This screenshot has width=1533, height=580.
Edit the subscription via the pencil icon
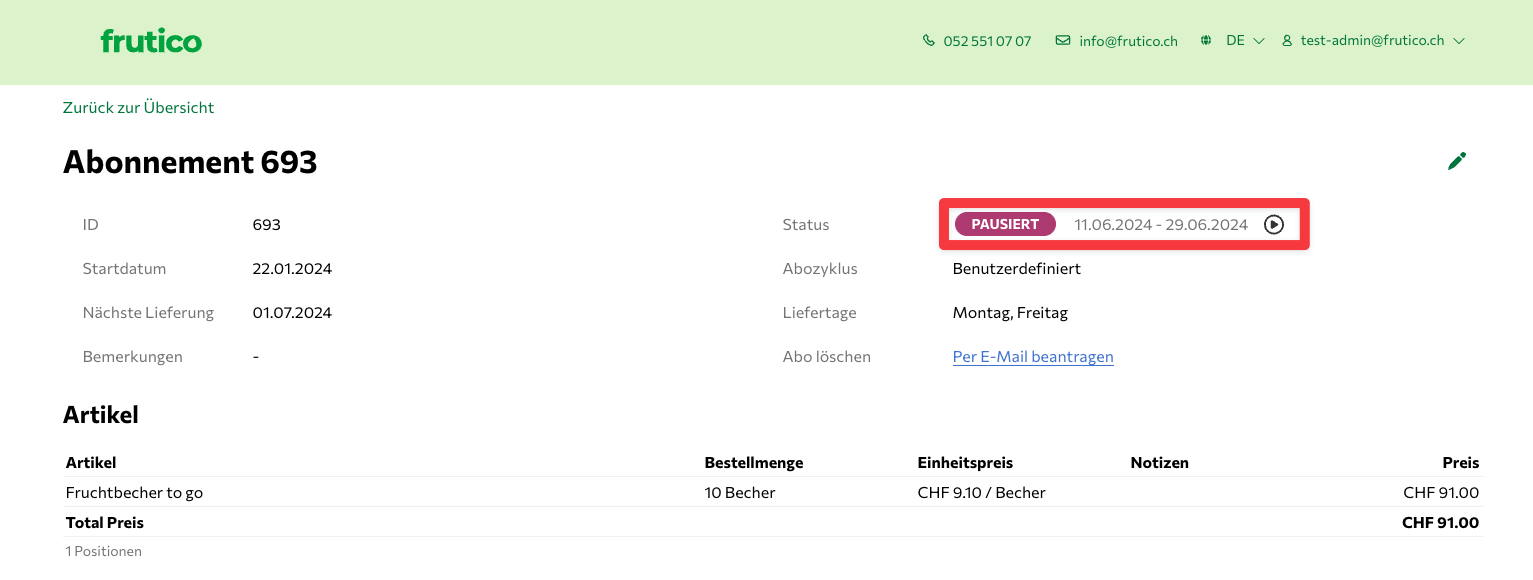[x=1457, y=161]
